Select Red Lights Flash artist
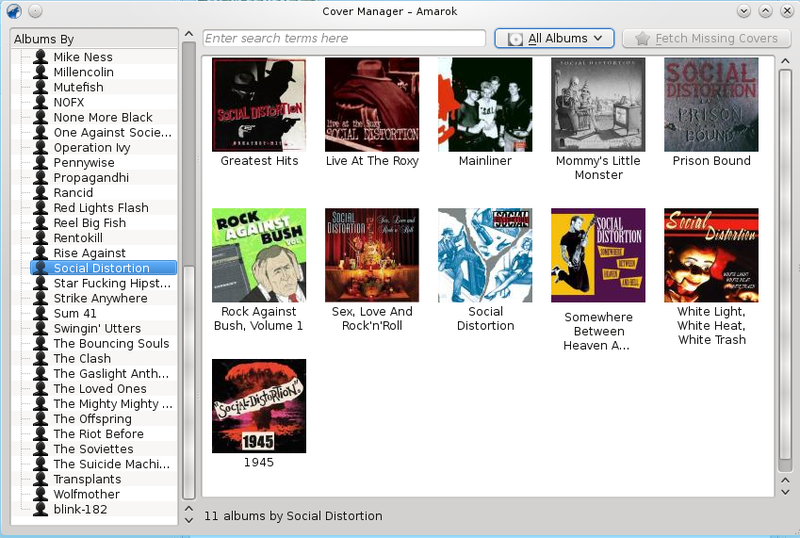The width and height of the screenshot is (800, 538). pyautogui.click(x=104, y=208)
